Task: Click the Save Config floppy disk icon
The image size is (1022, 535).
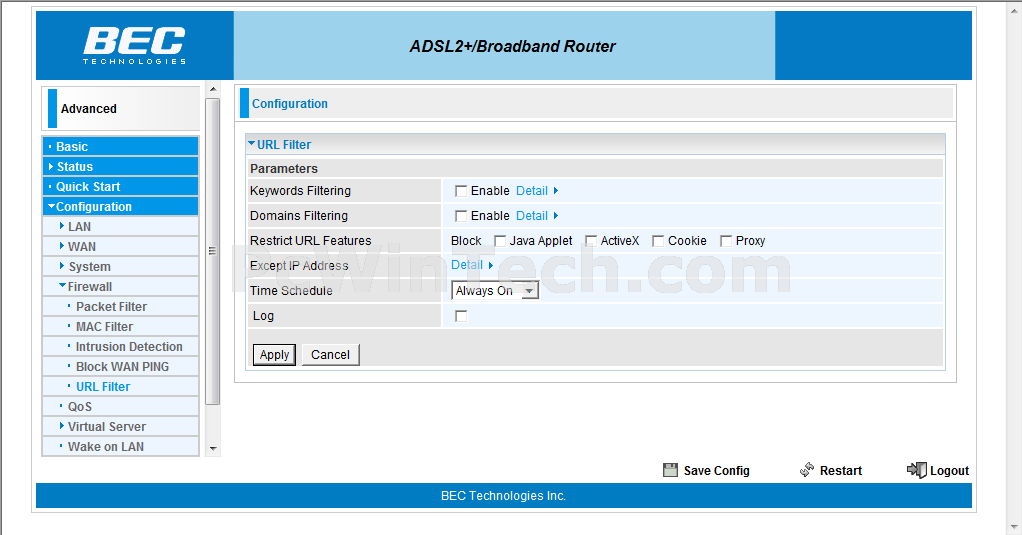Action: [670, 470]
